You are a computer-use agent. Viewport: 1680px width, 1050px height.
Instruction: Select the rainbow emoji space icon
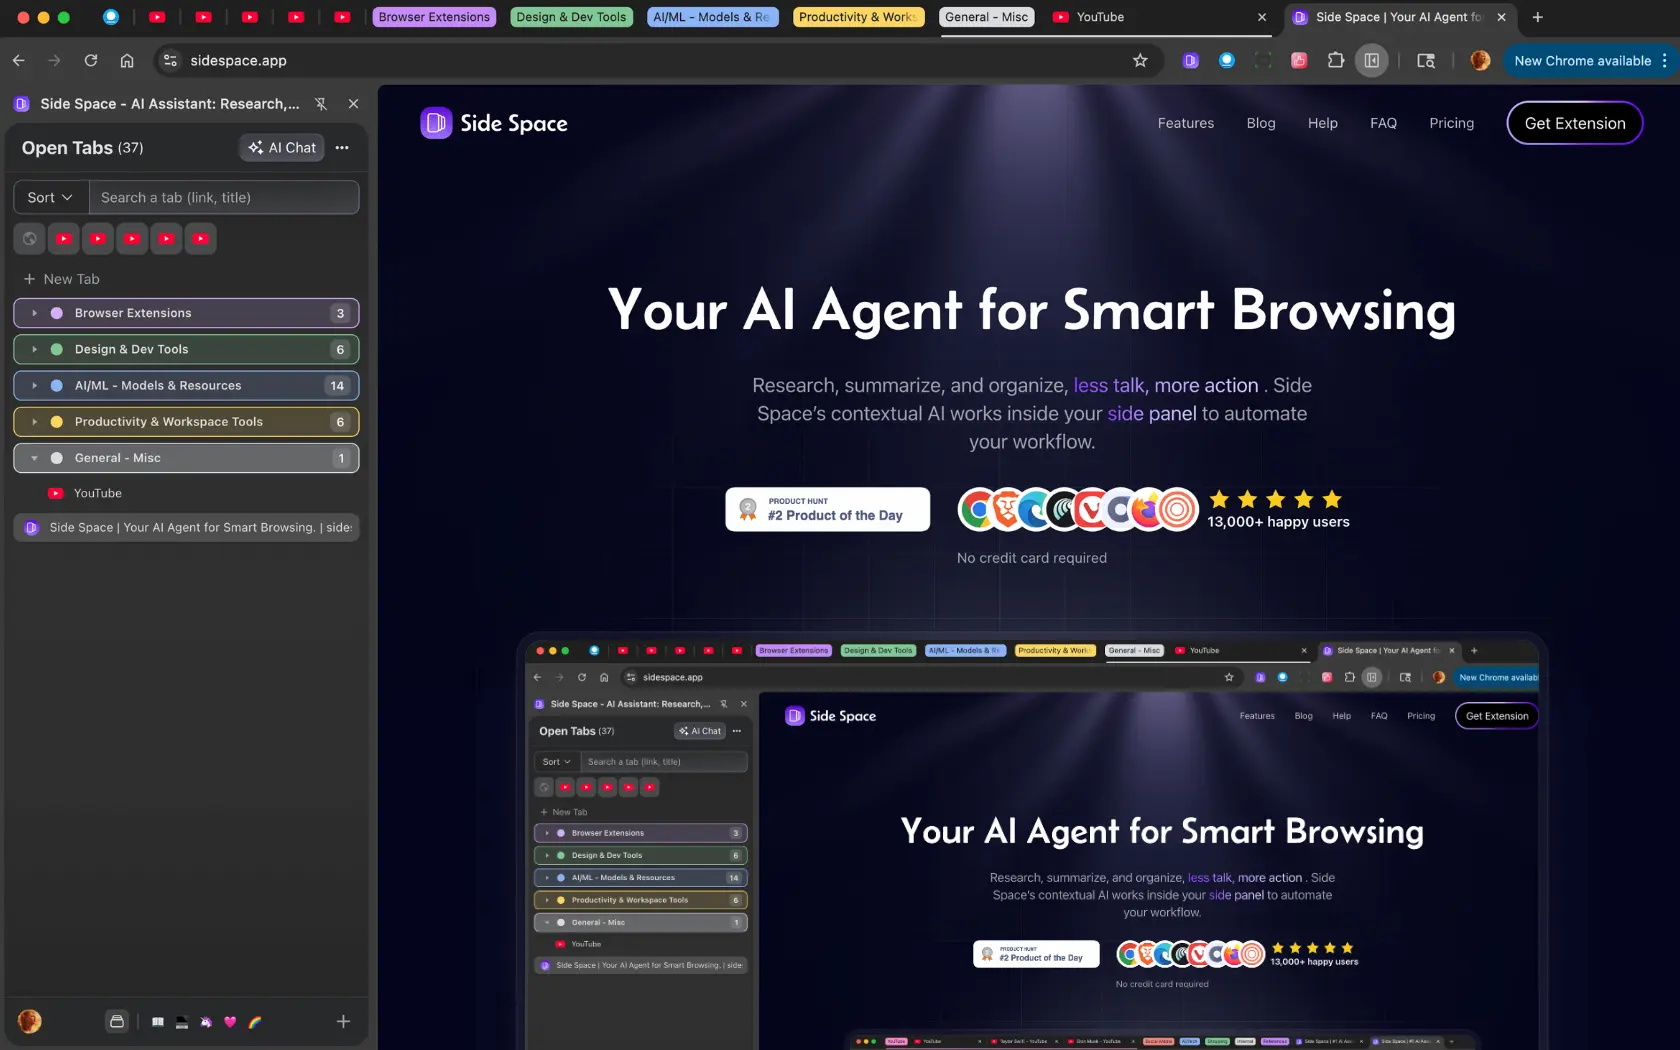(x=253, y=1021)
